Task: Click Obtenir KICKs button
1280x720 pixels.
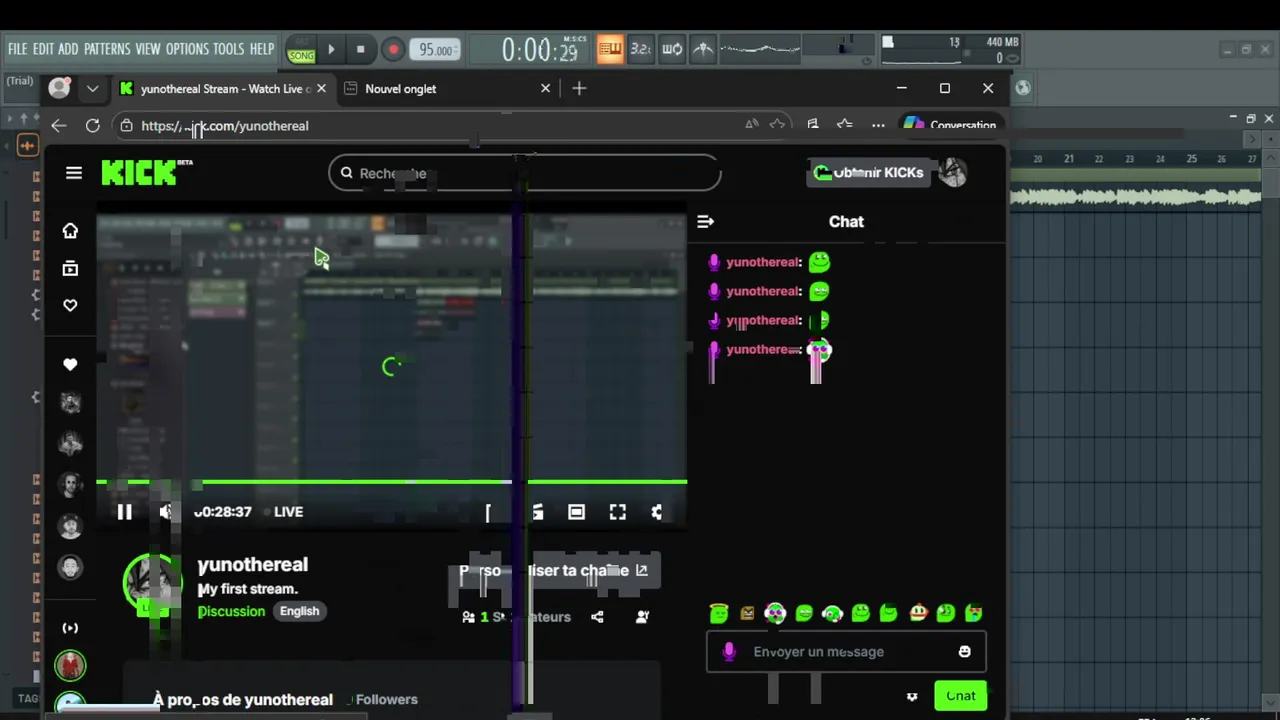Action: [x=867, y=173]
